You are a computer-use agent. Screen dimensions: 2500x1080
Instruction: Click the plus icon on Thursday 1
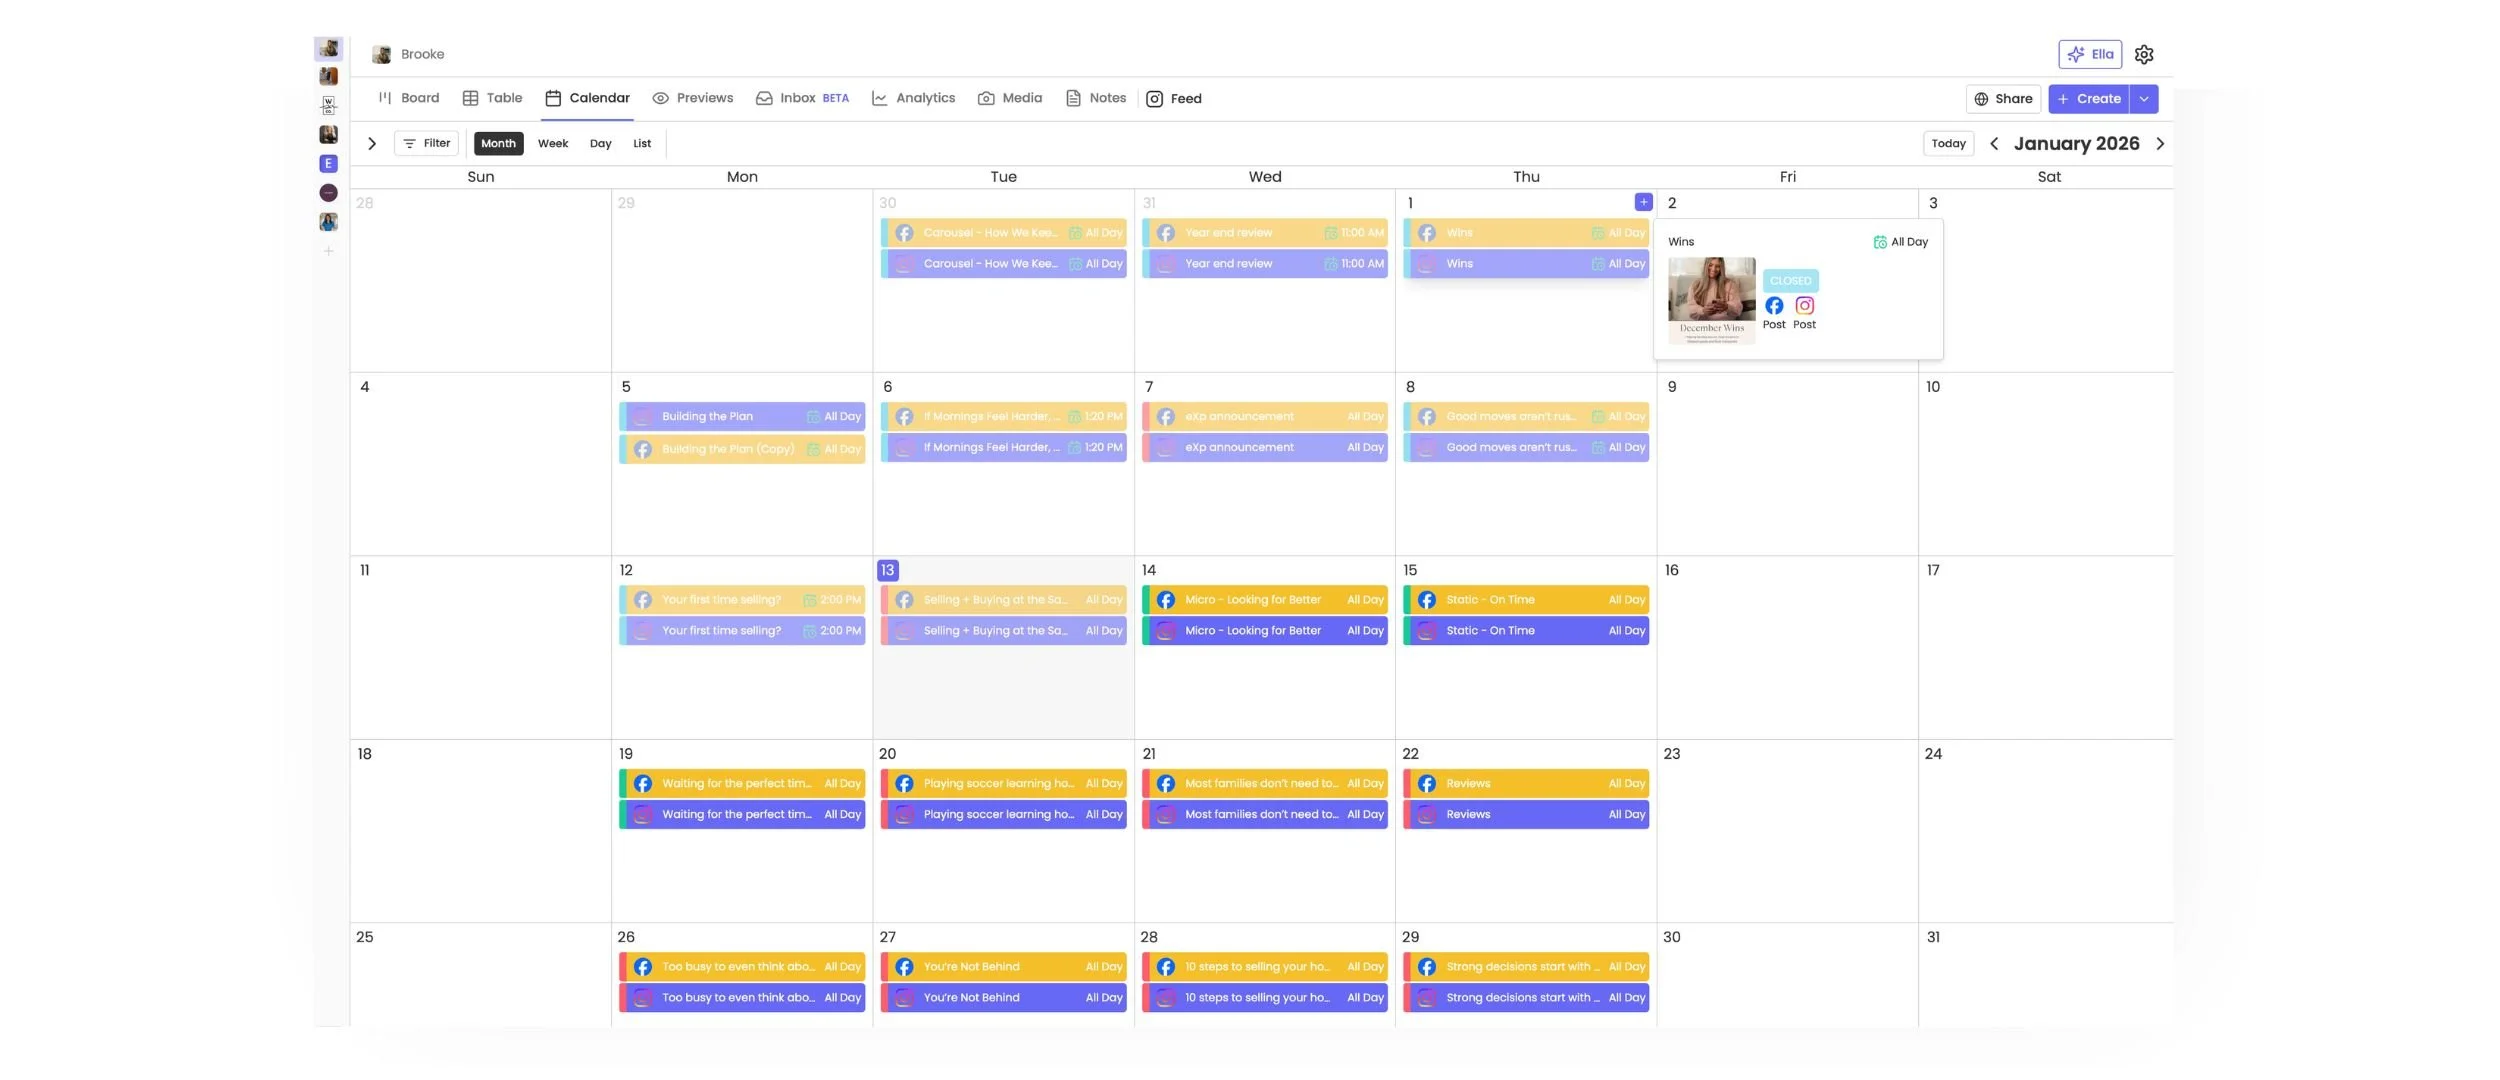tap(1642, 202)
